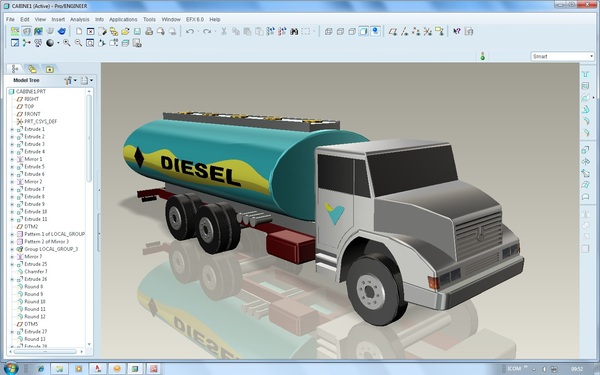Toggle Shaded display mode
This screenshot has width=600, height=375.
pyautogui.click(x=364, y=31)
